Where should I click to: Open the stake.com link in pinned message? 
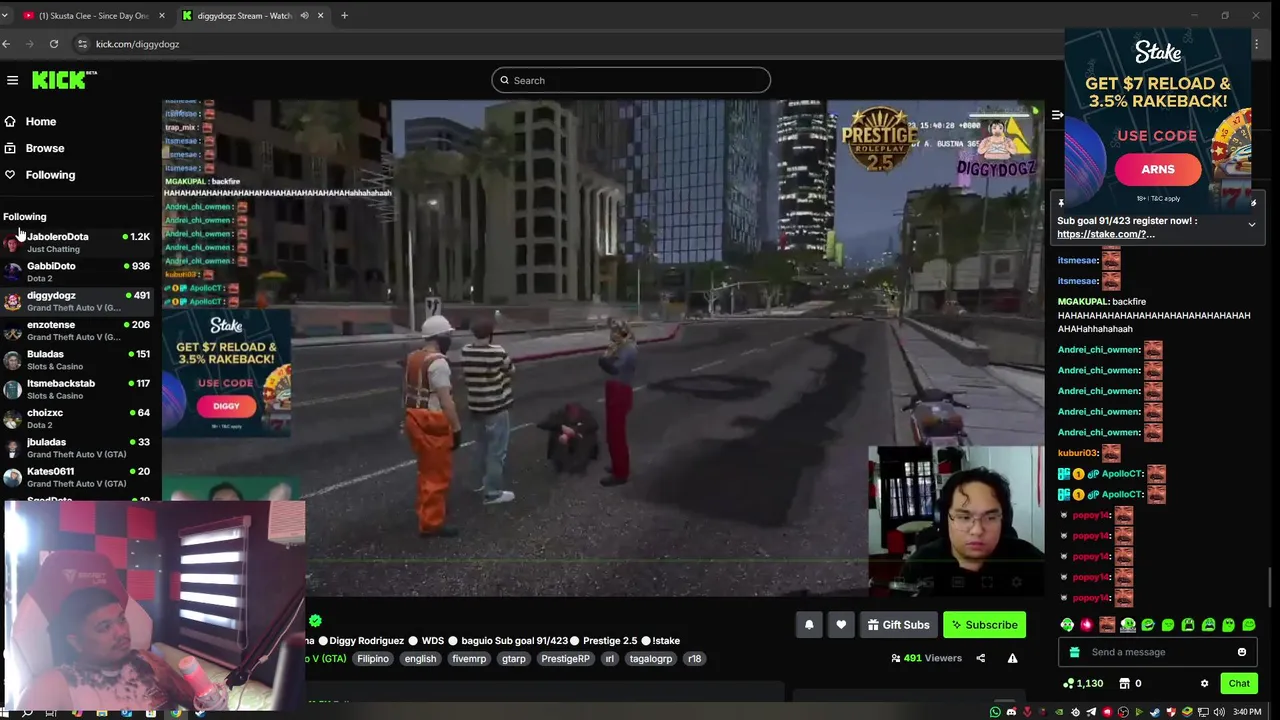(1105, 234)
